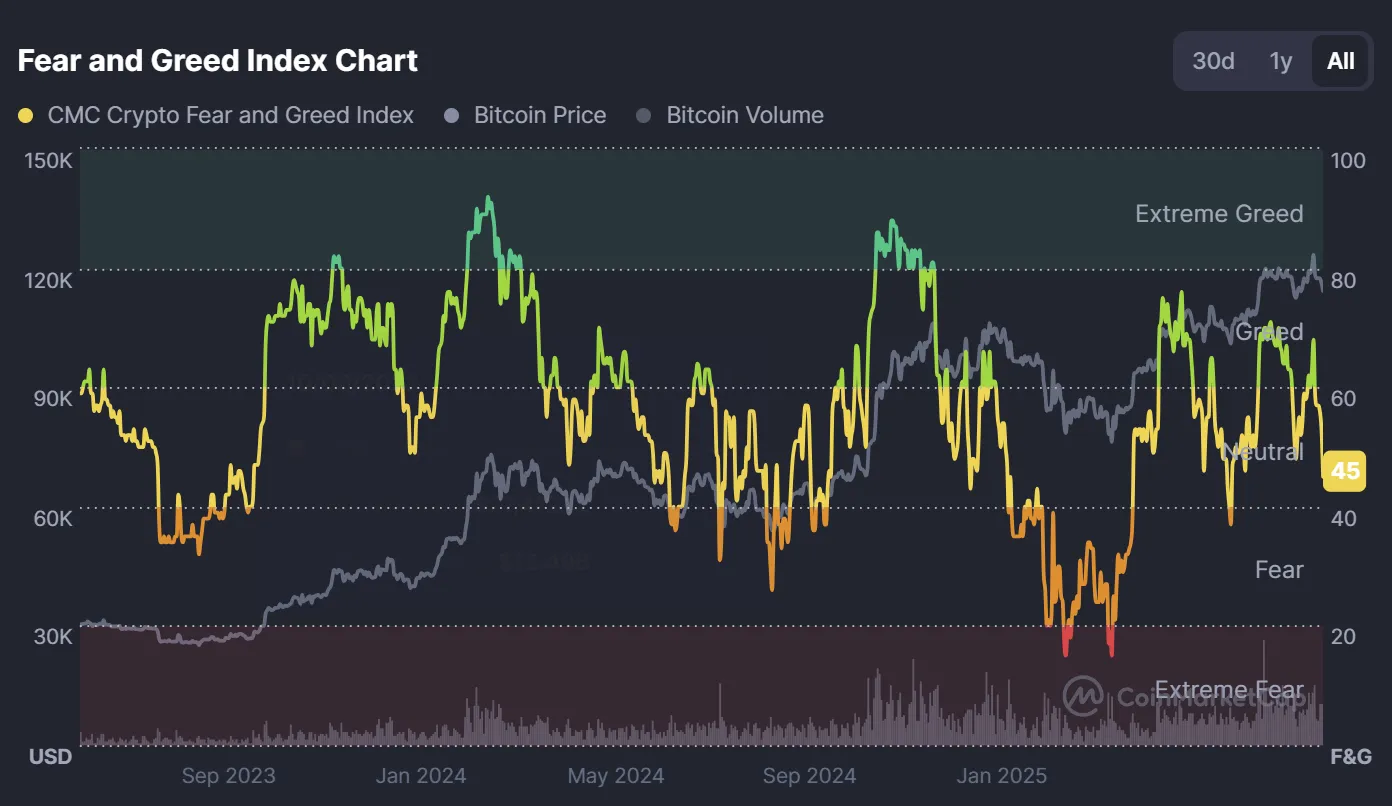Click the Jan 2025 date axis label
Screen dimensions: 1392x806
pos(1001,775)
